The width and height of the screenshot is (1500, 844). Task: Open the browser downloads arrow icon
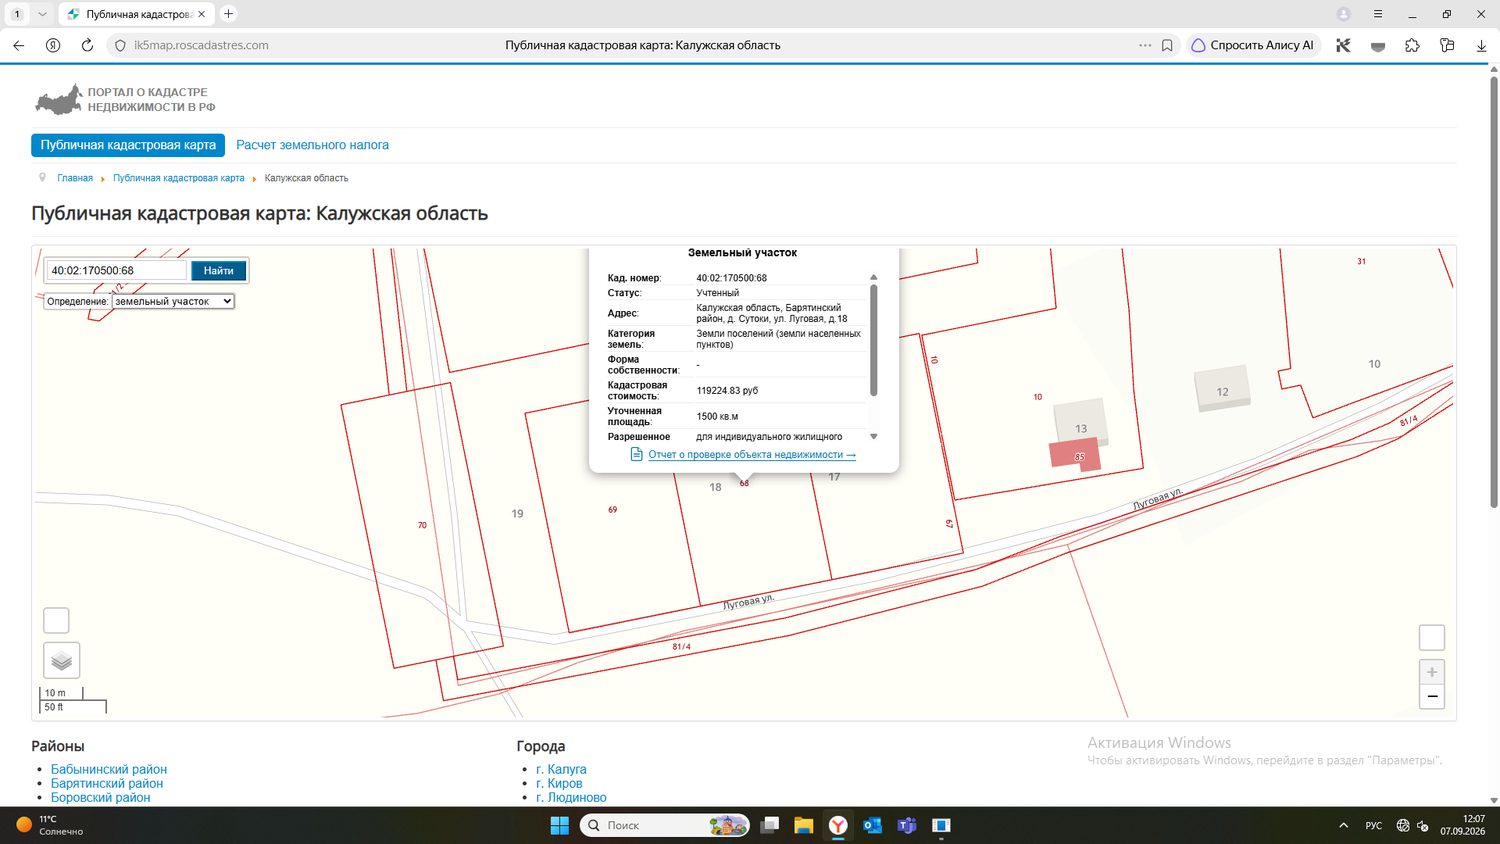click(1481, 45)
